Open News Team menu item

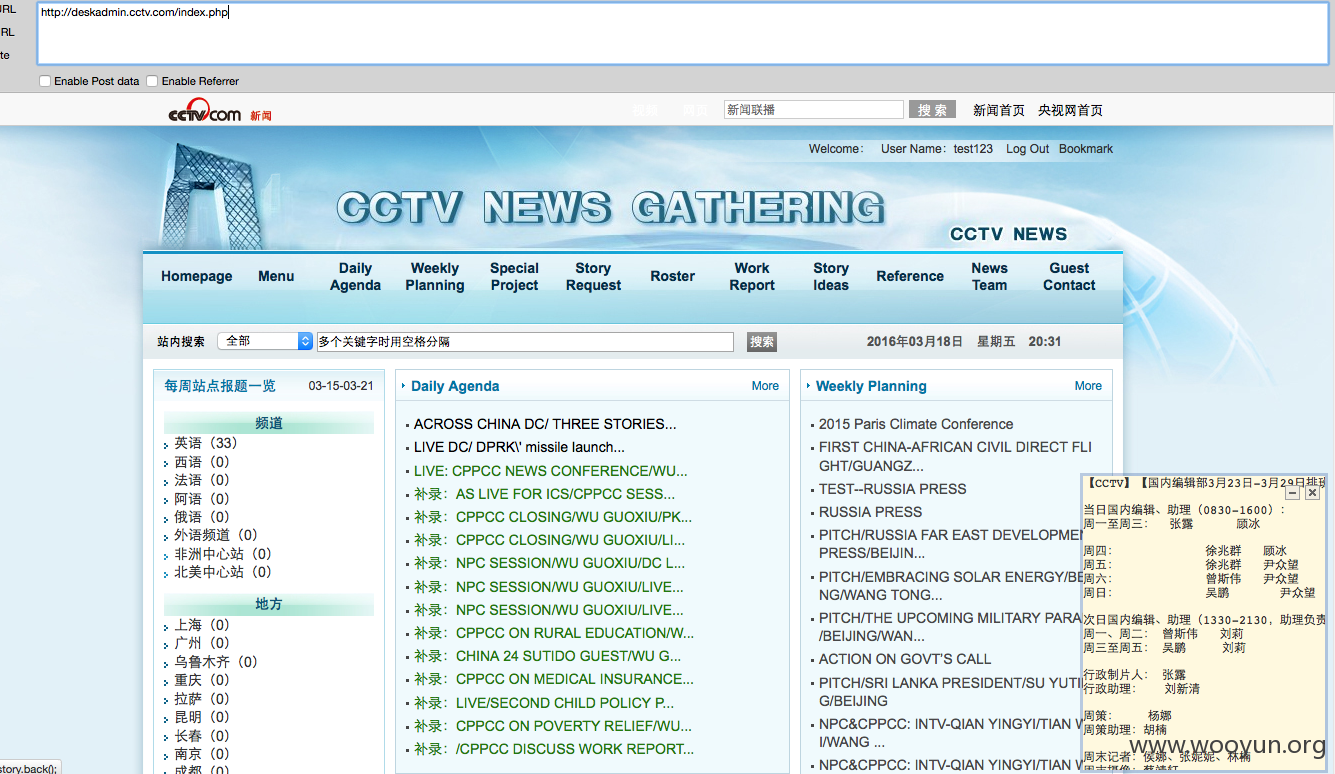click(x=990, y=276)
